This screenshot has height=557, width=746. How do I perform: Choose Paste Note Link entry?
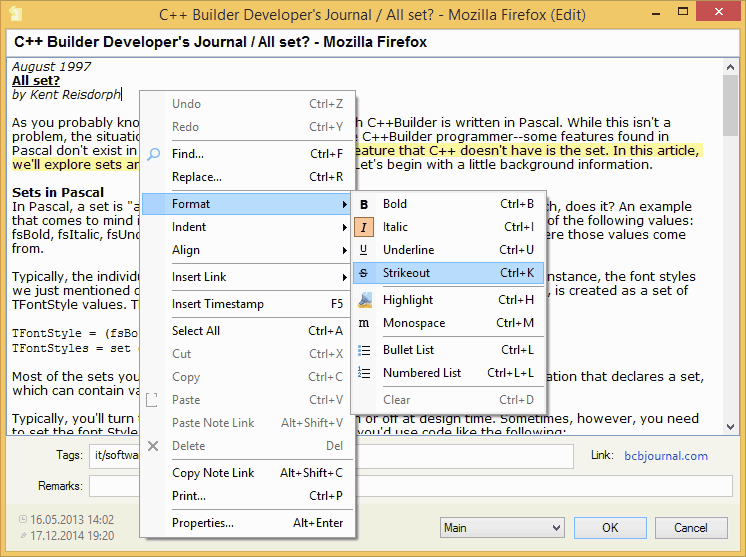248,423
